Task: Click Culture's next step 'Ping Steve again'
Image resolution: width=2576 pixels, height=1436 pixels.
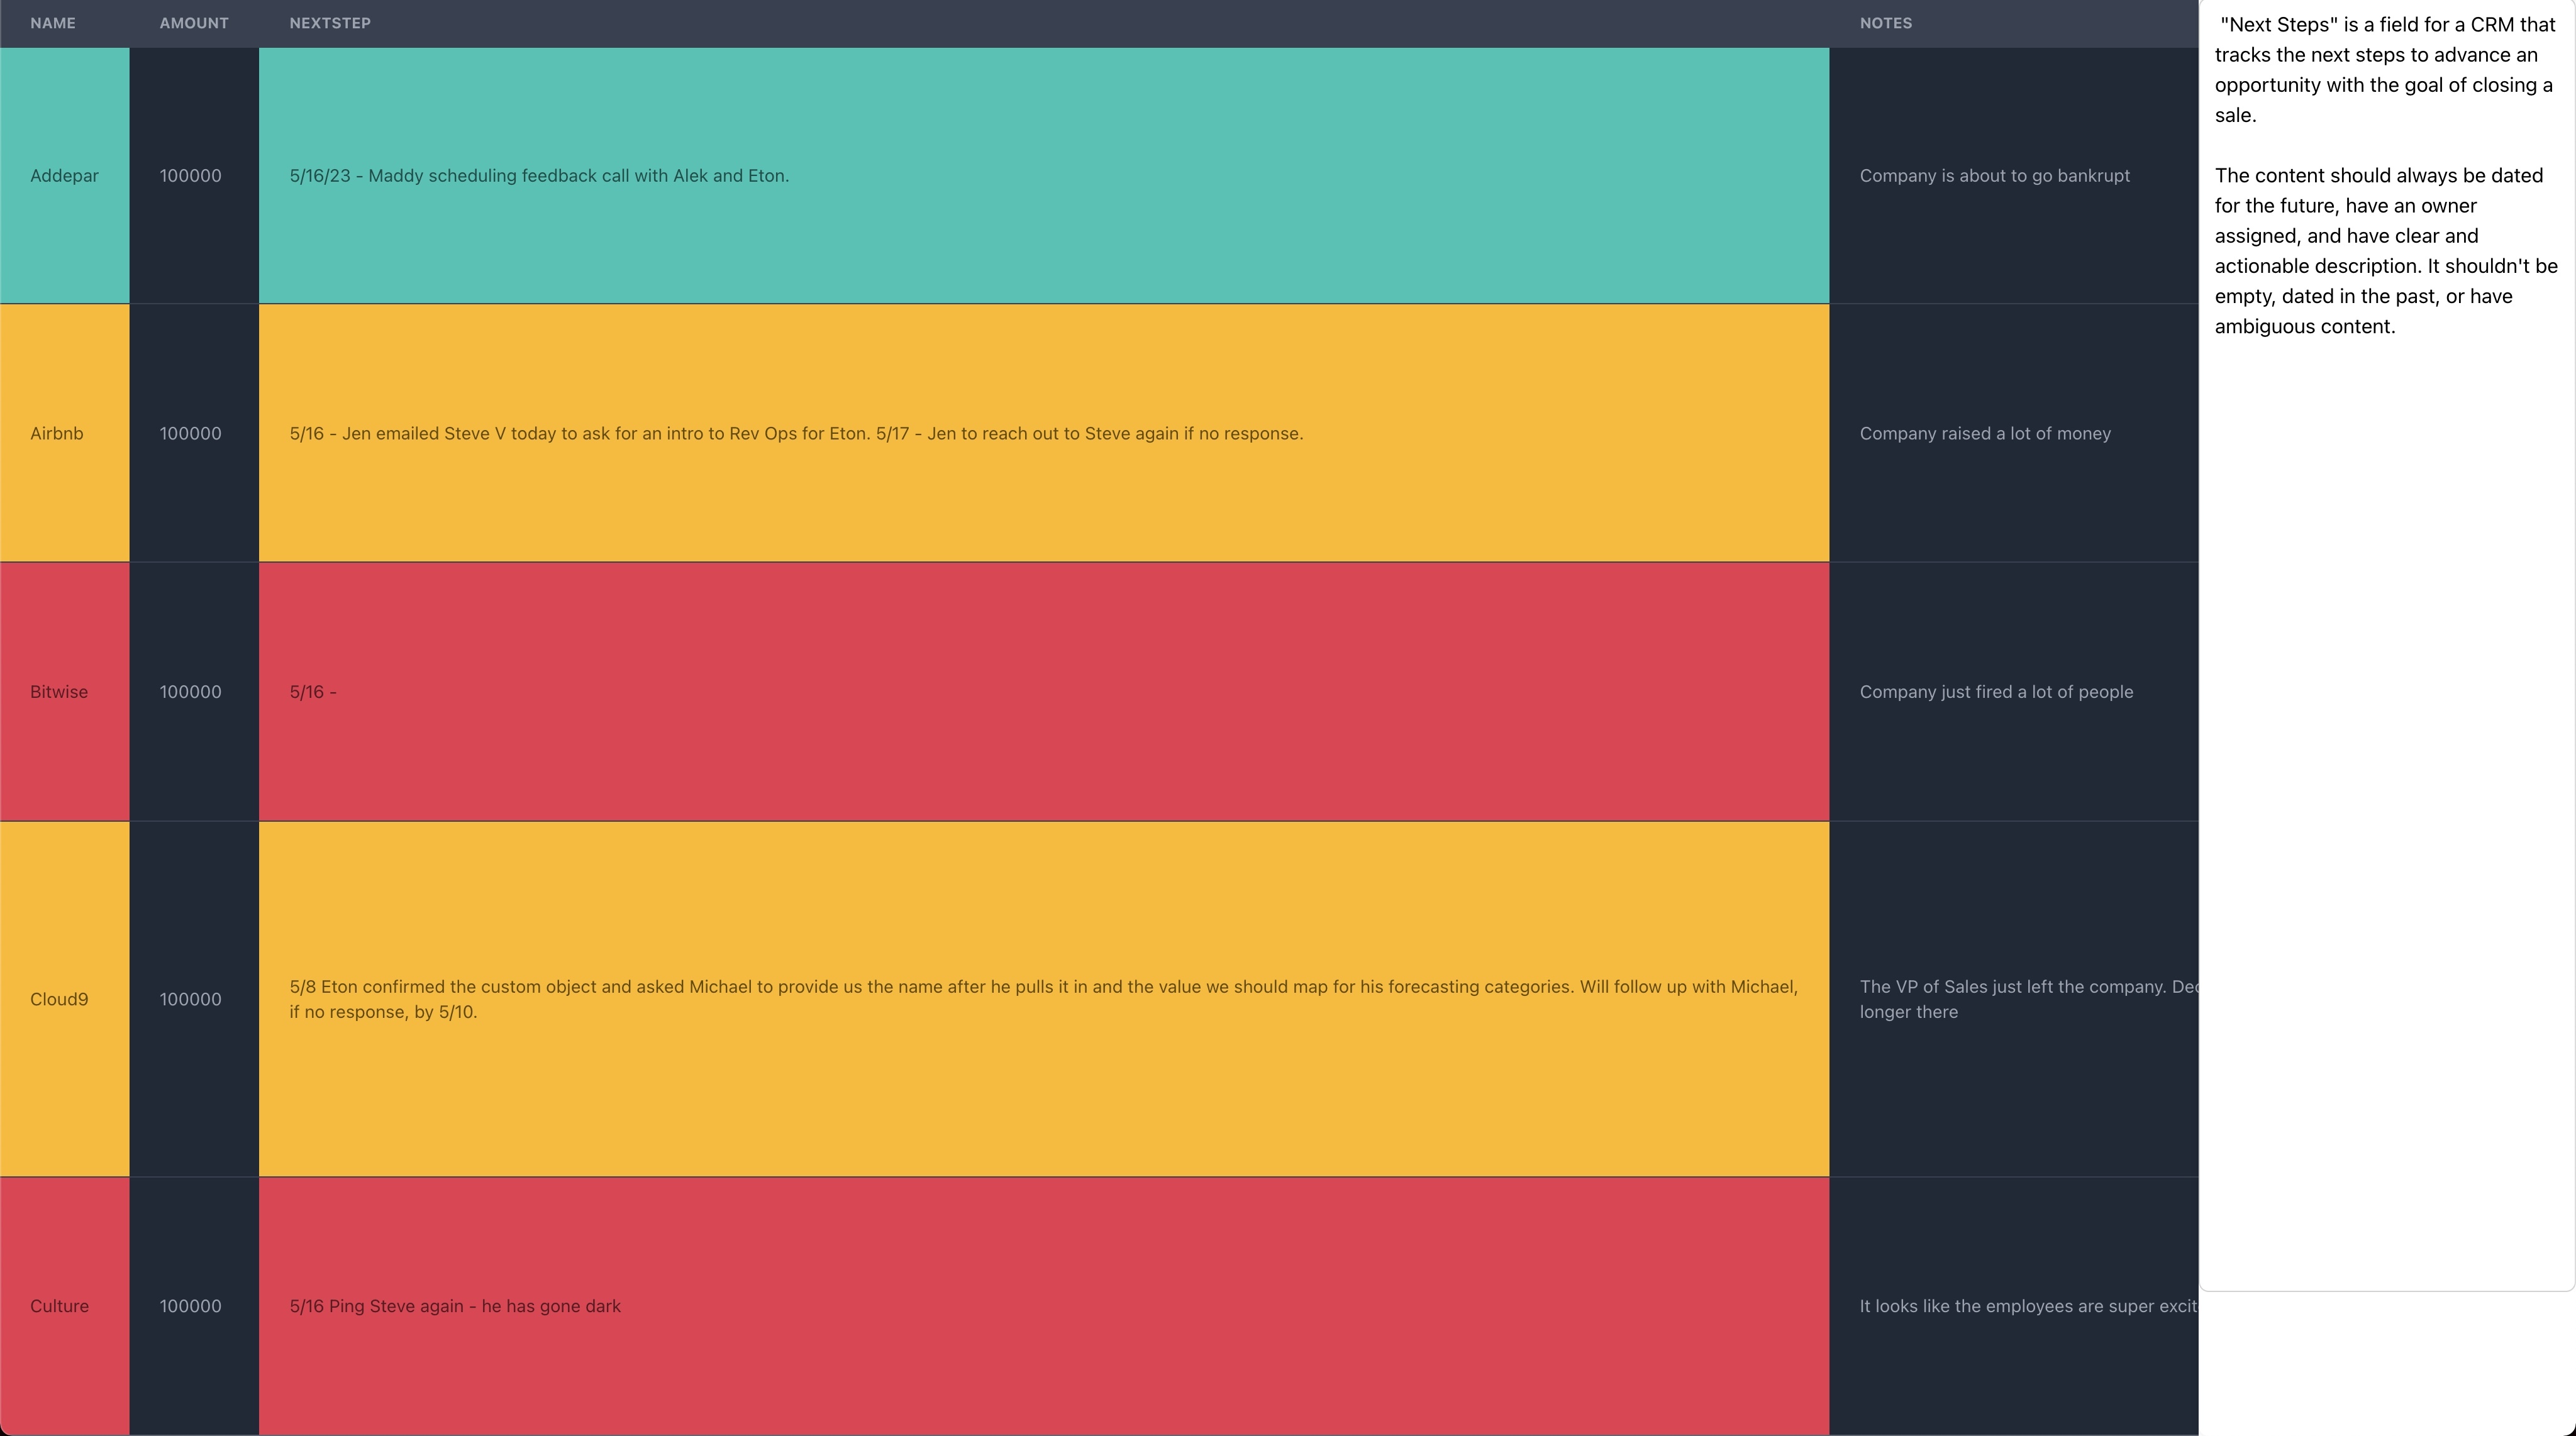Action: click(x=455, y=1306)
